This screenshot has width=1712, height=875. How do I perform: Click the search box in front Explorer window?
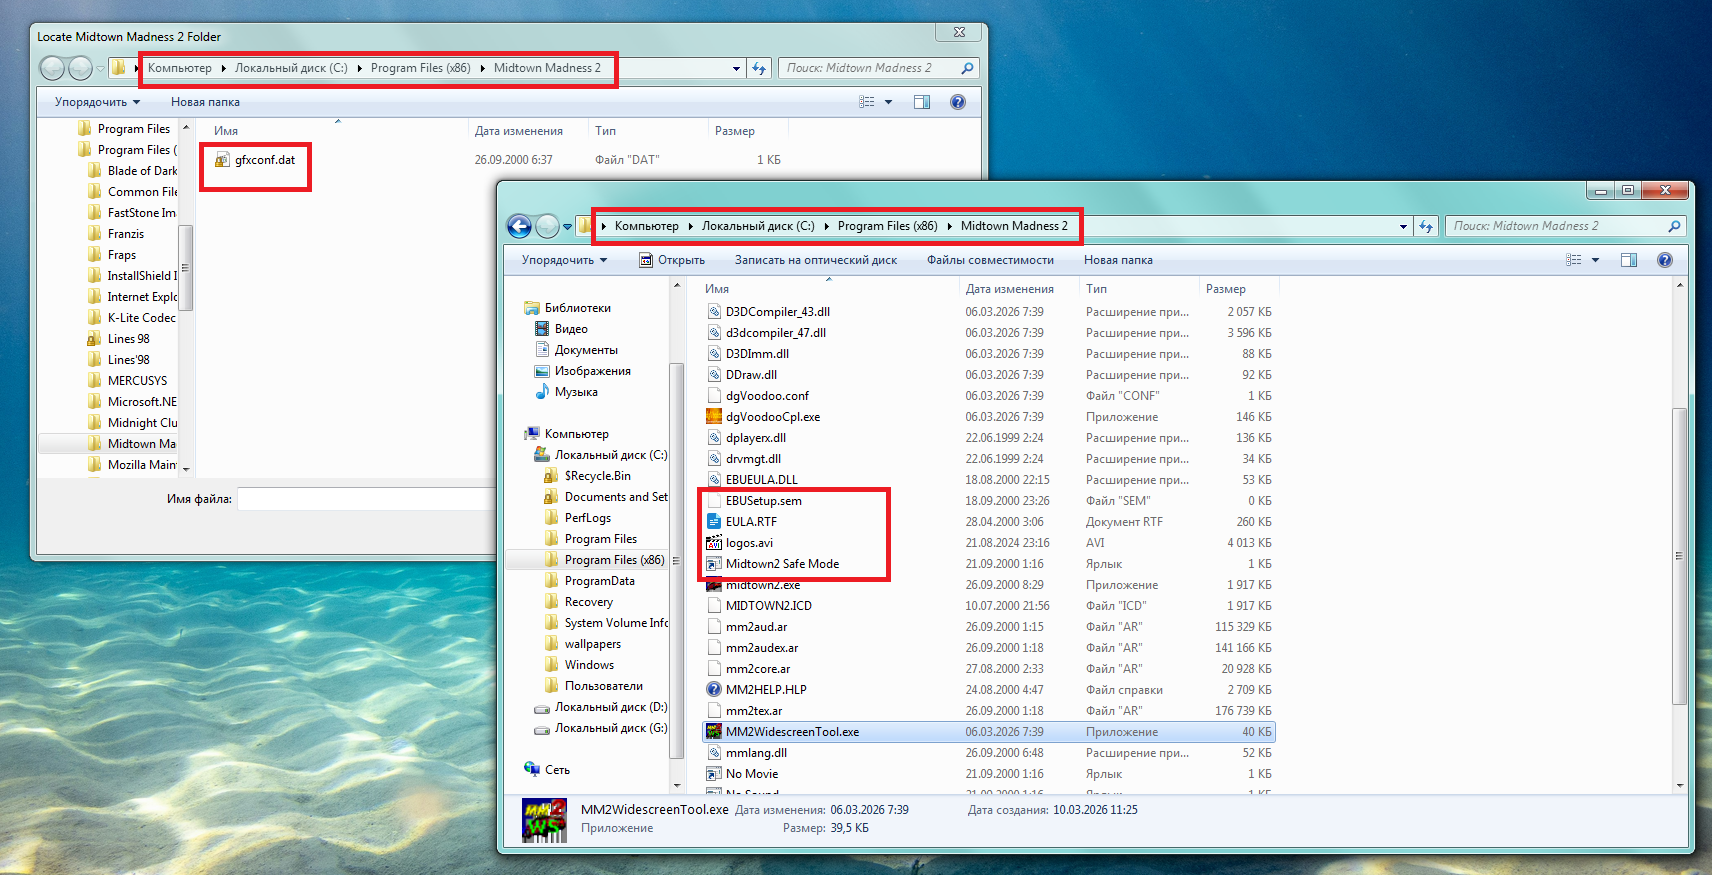click(x=1556, y=226)
